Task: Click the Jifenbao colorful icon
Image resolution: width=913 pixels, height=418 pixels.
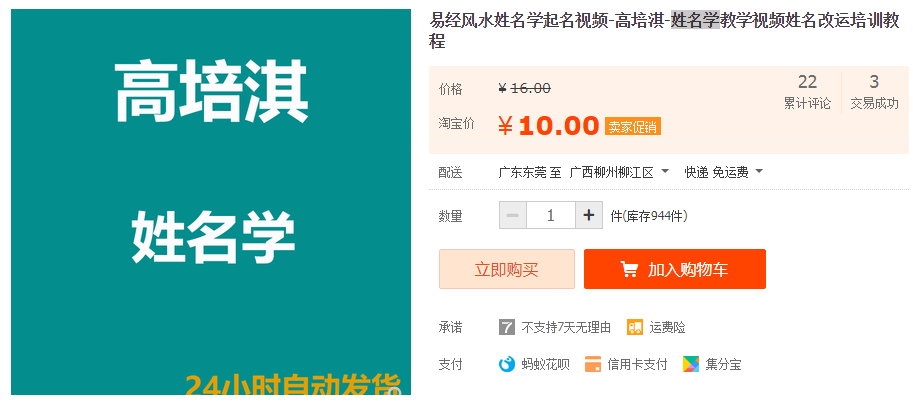Action: click(x=691, y=364)
